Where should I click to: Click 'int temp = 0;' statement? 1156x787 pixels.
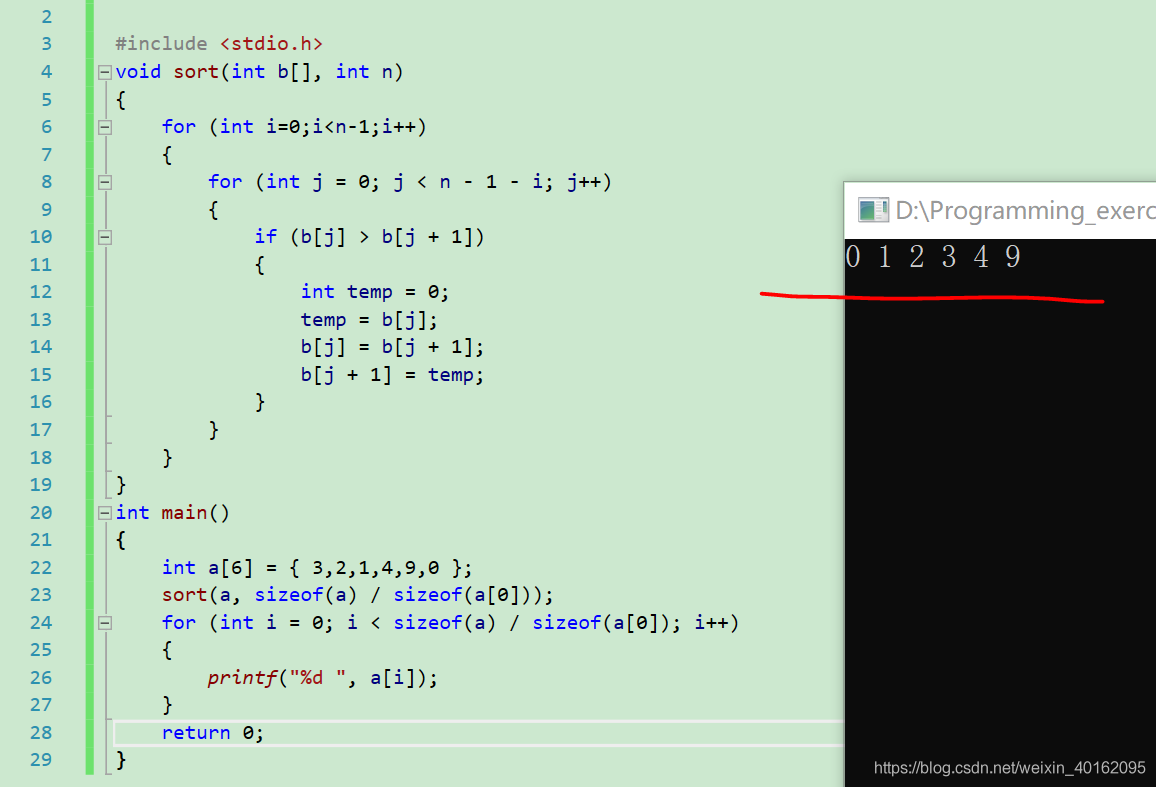click(375, 292)
